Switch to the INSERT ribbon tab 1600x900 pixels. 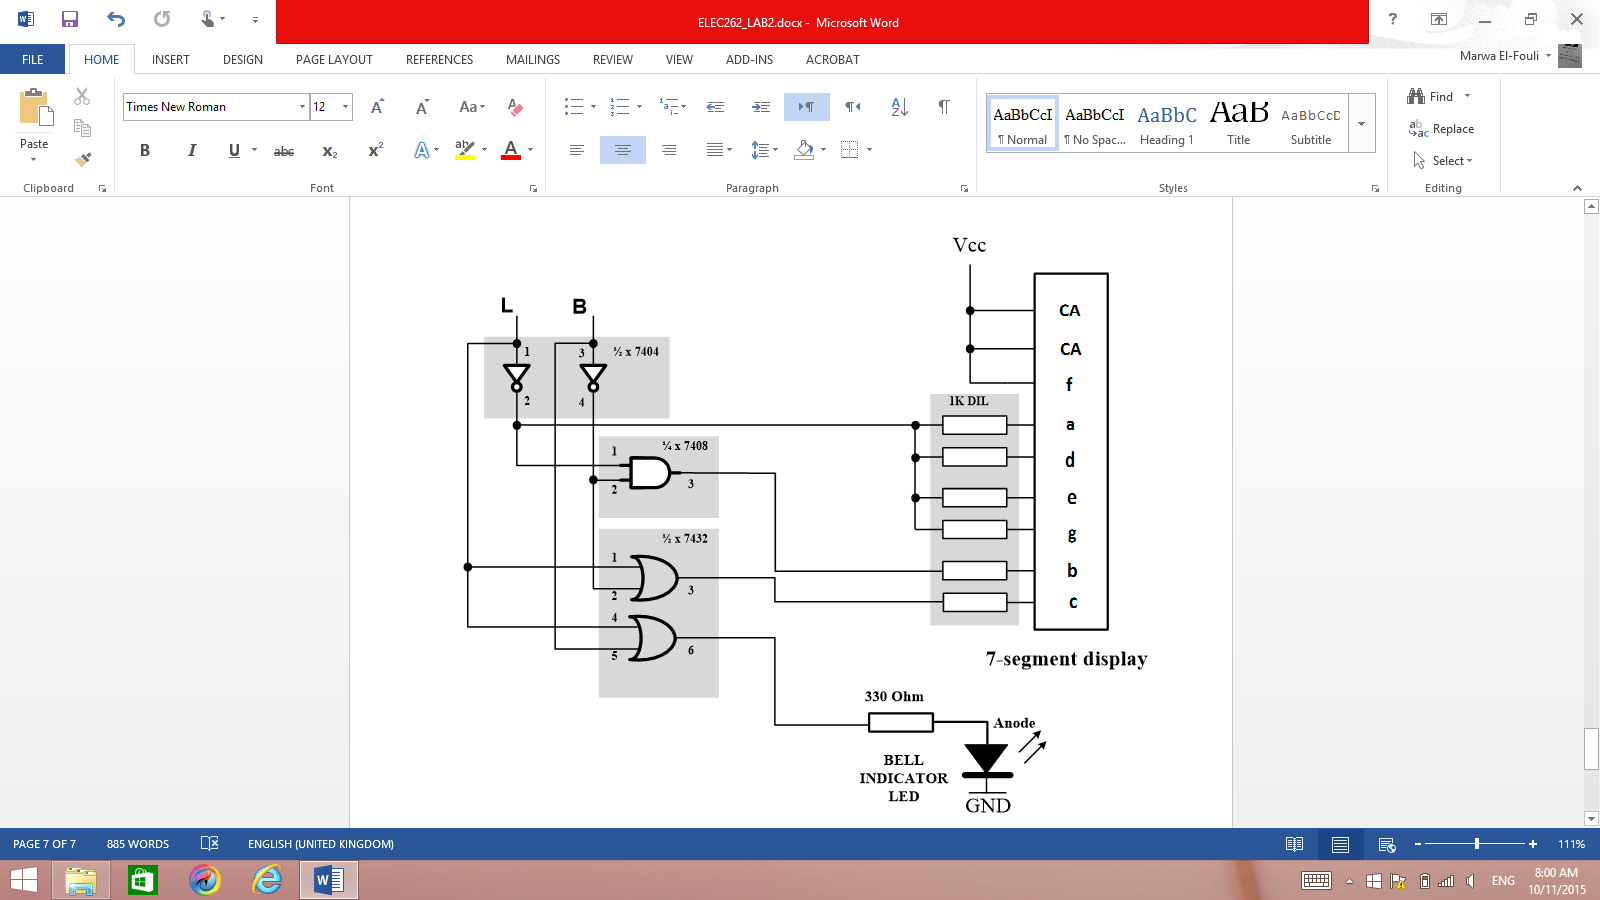170,59
